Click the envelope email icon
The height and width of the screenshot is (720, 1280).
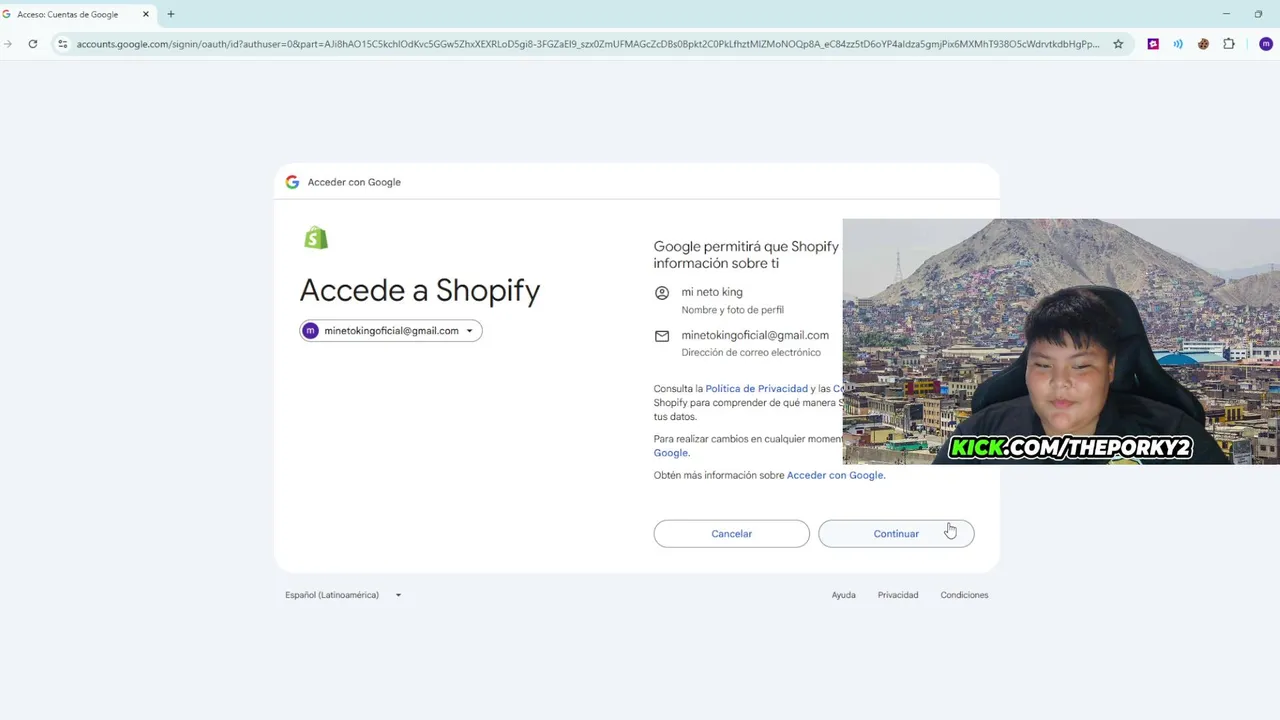coord(662,336)
